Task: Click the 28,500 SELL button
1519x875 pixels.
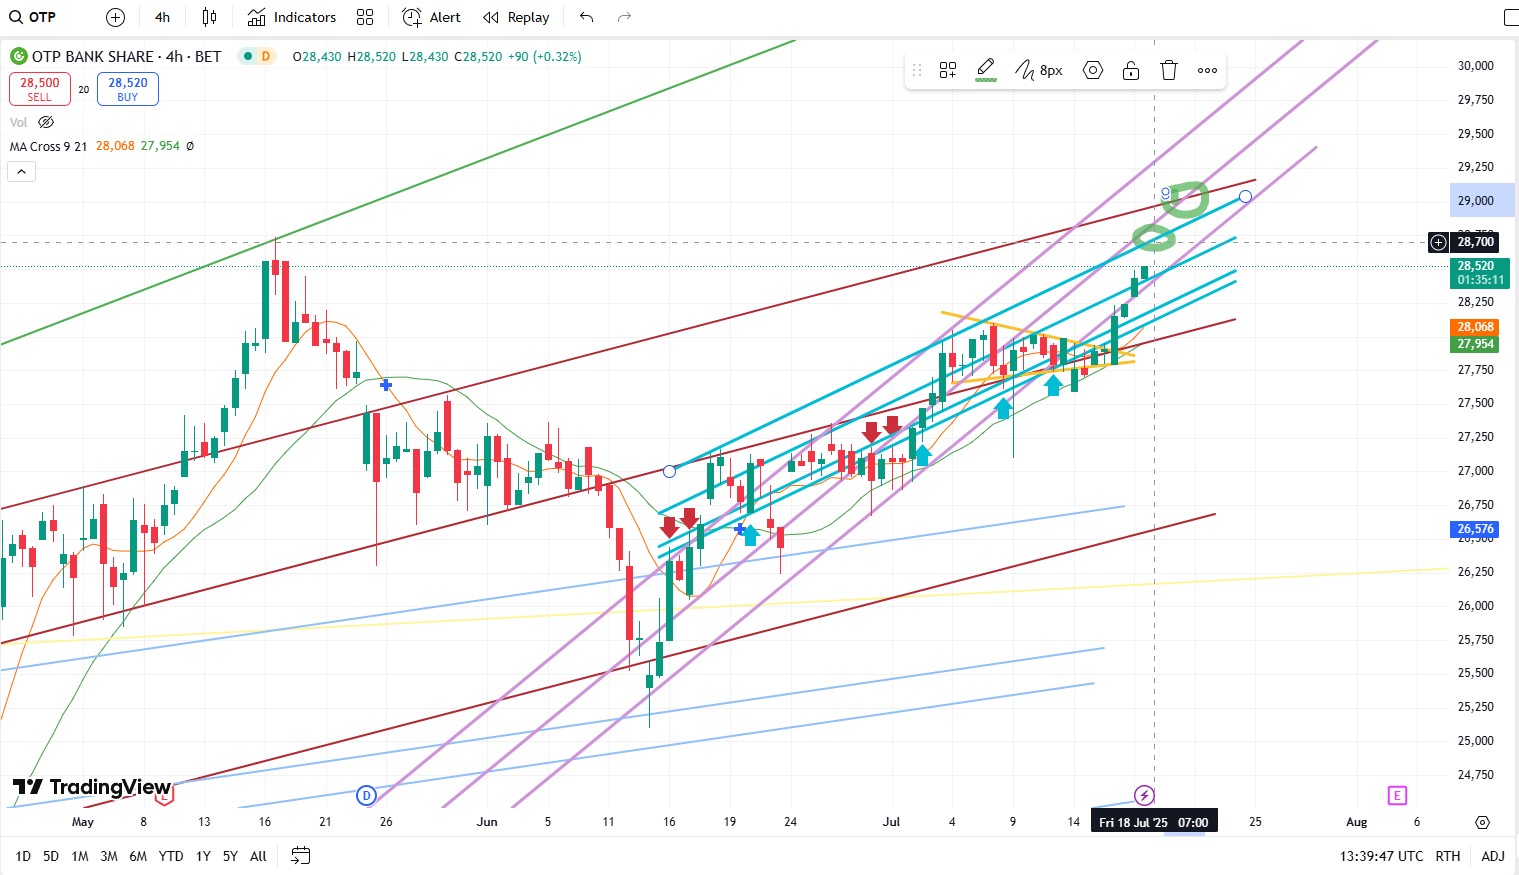Action: click(x=40, y=89)
